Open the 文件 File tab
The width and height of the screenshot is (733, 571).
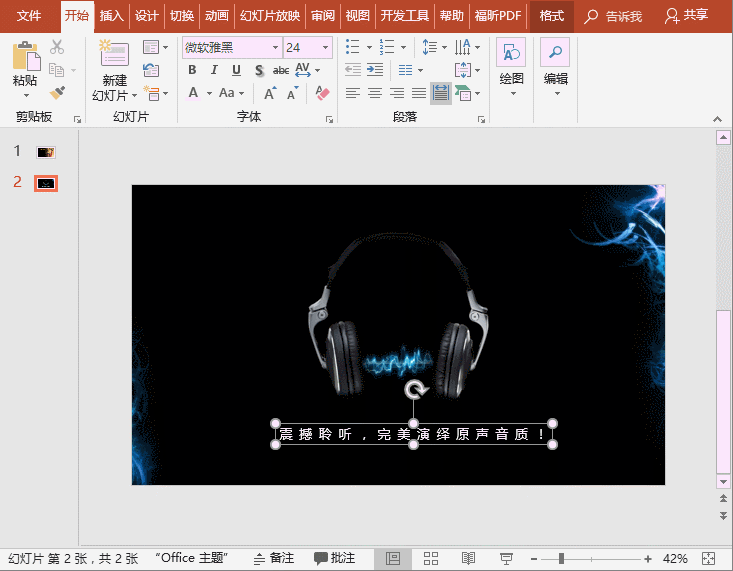[x=29, y=16]
